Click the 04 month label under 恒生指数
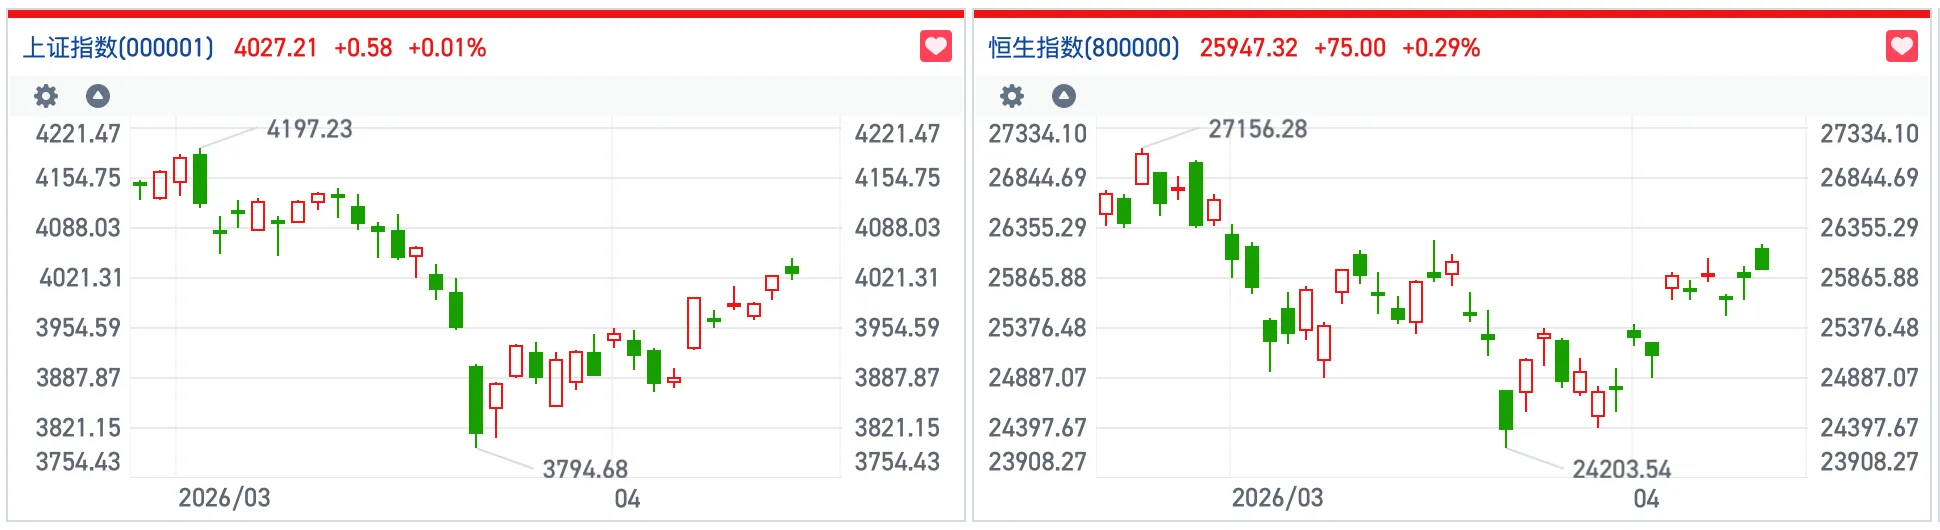Image resolution: width=1940 pixels, height=530 pixels. 1646,498
